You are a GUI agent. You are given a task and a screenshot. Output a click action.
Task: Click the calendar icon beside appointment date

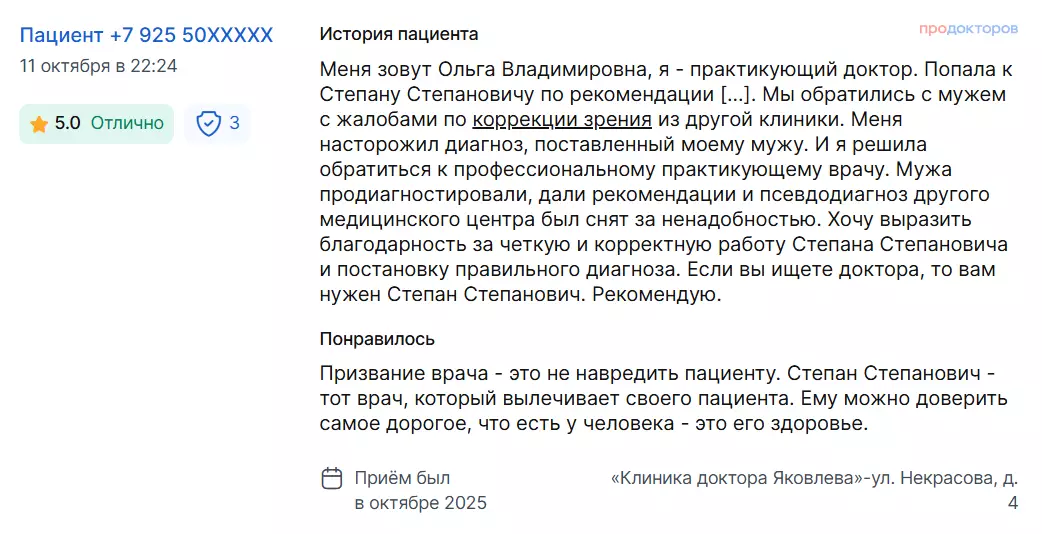click(x=332, y=478)
